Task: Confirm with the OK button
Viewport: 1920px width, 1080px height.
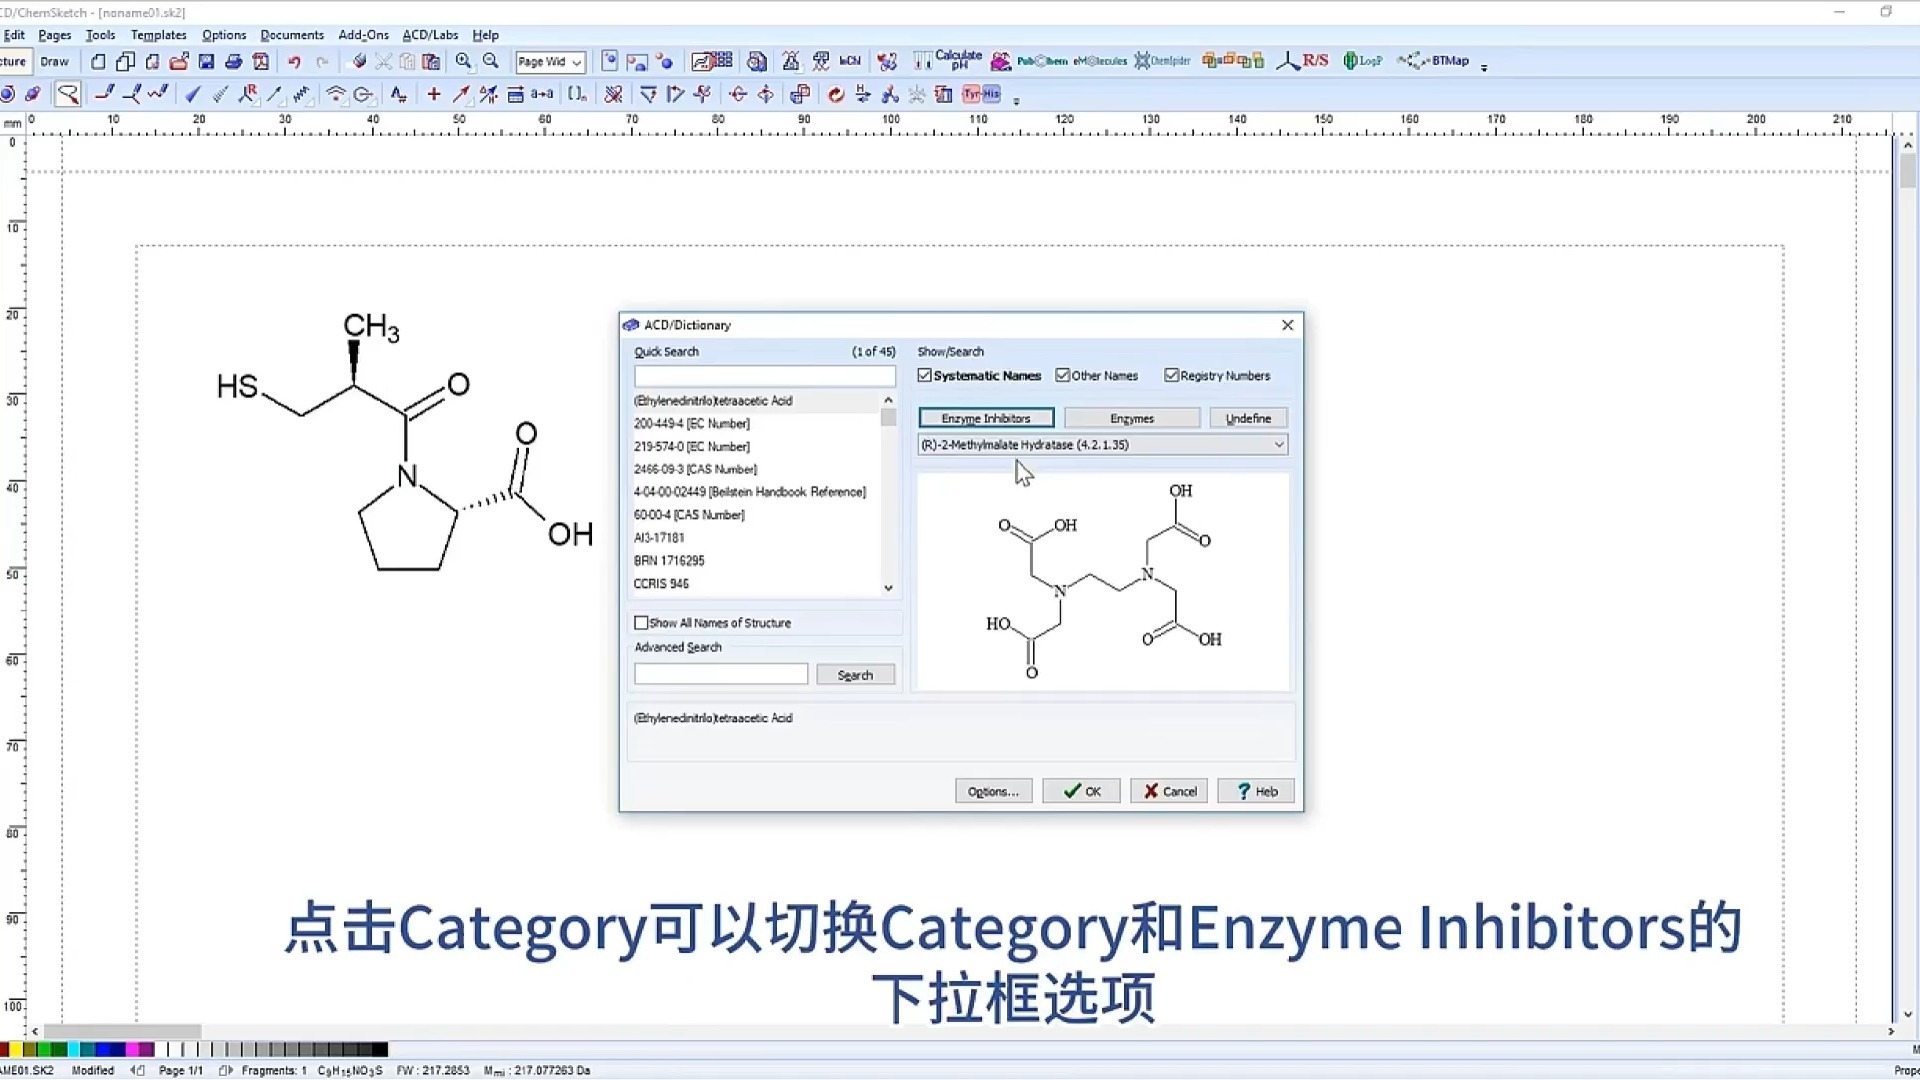Action: 1081,791
